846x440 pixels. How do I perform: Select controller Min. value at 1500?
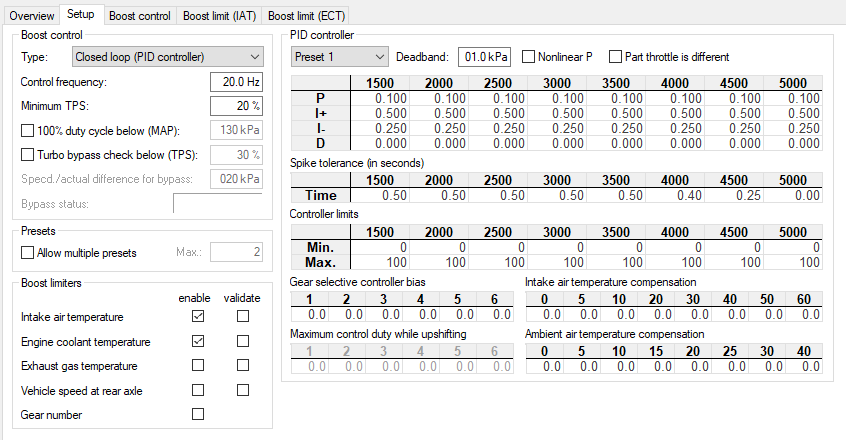[380, 247]
